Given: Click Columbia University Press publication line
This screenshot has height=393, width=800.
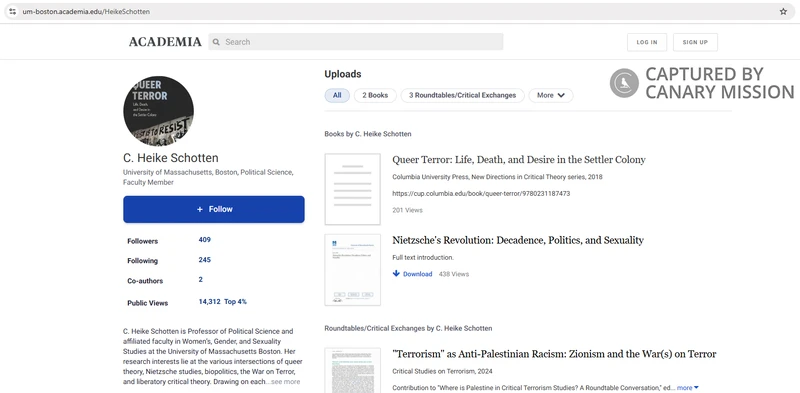Looking at the screenshot, I should [x=497, y=177].
